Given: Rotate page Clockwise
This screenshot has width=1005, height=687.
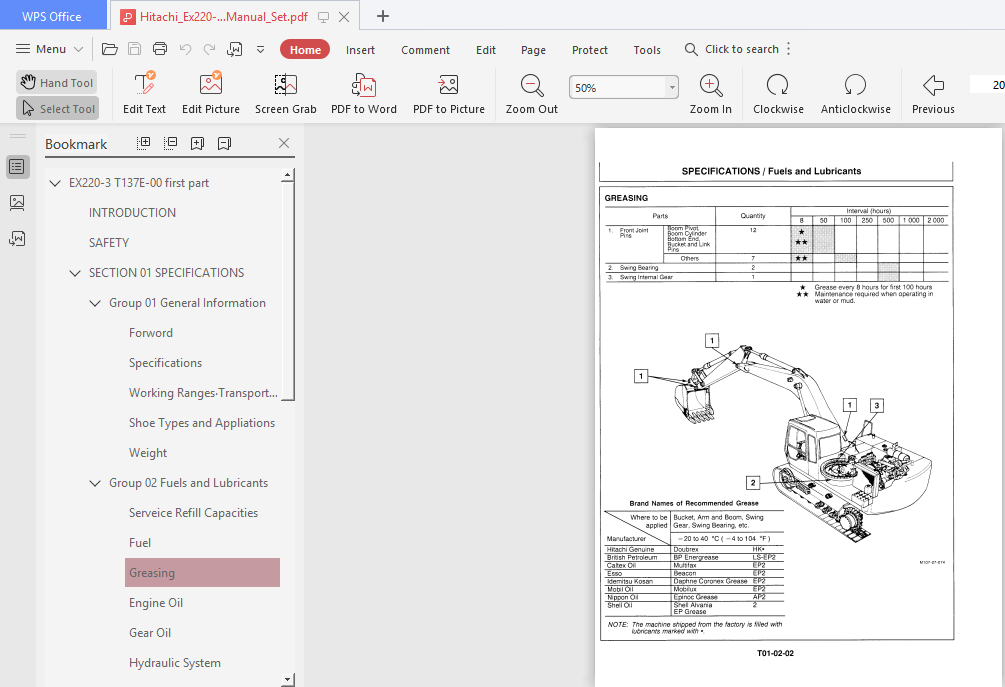Looking at the screenshot, I should coord(778,94).
